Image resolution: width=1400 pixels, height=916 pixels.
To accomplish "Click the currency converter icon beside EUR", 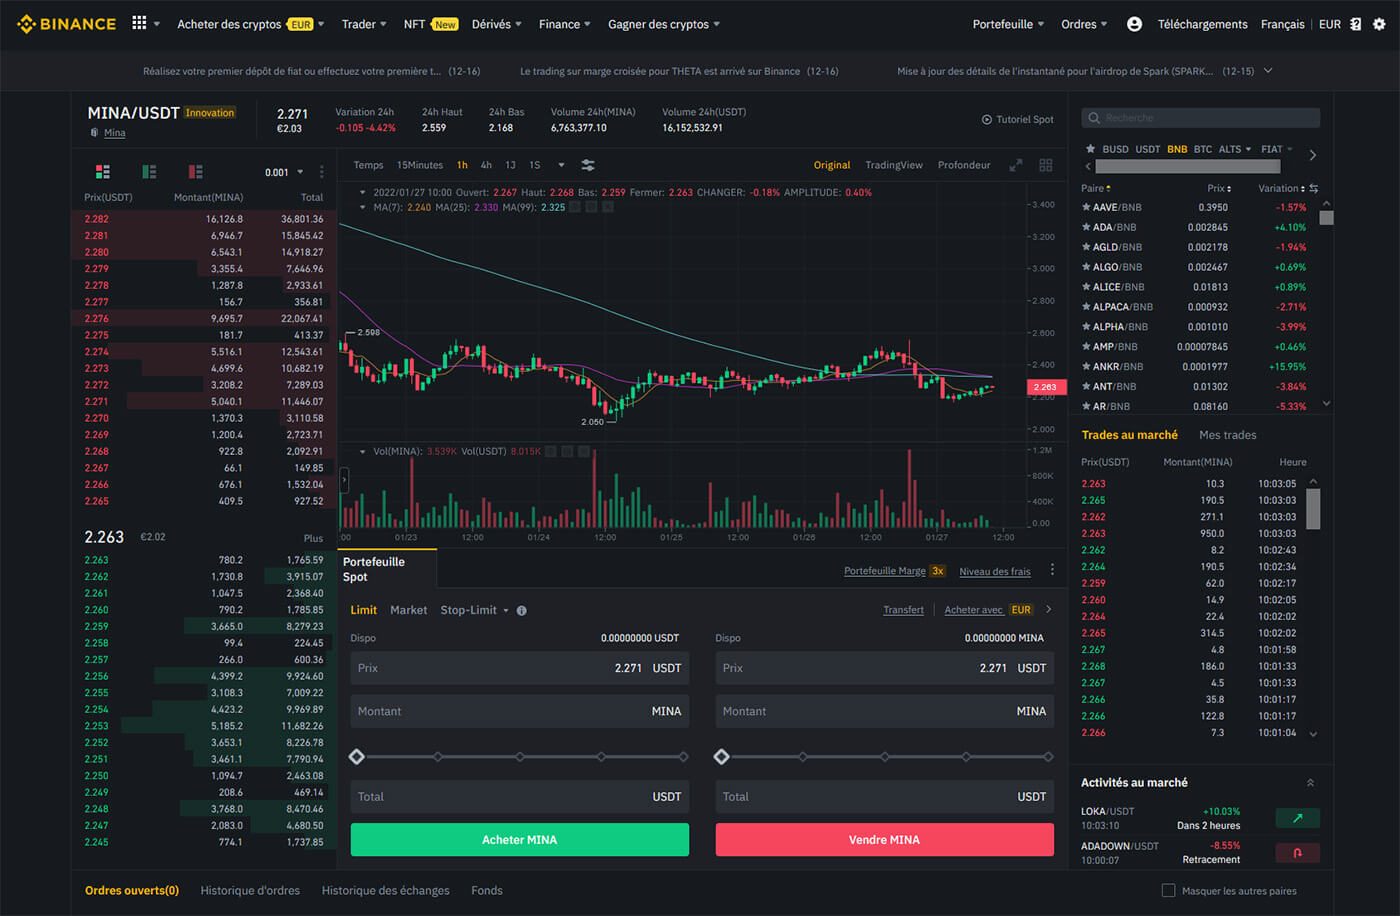I will point(1355,24).
